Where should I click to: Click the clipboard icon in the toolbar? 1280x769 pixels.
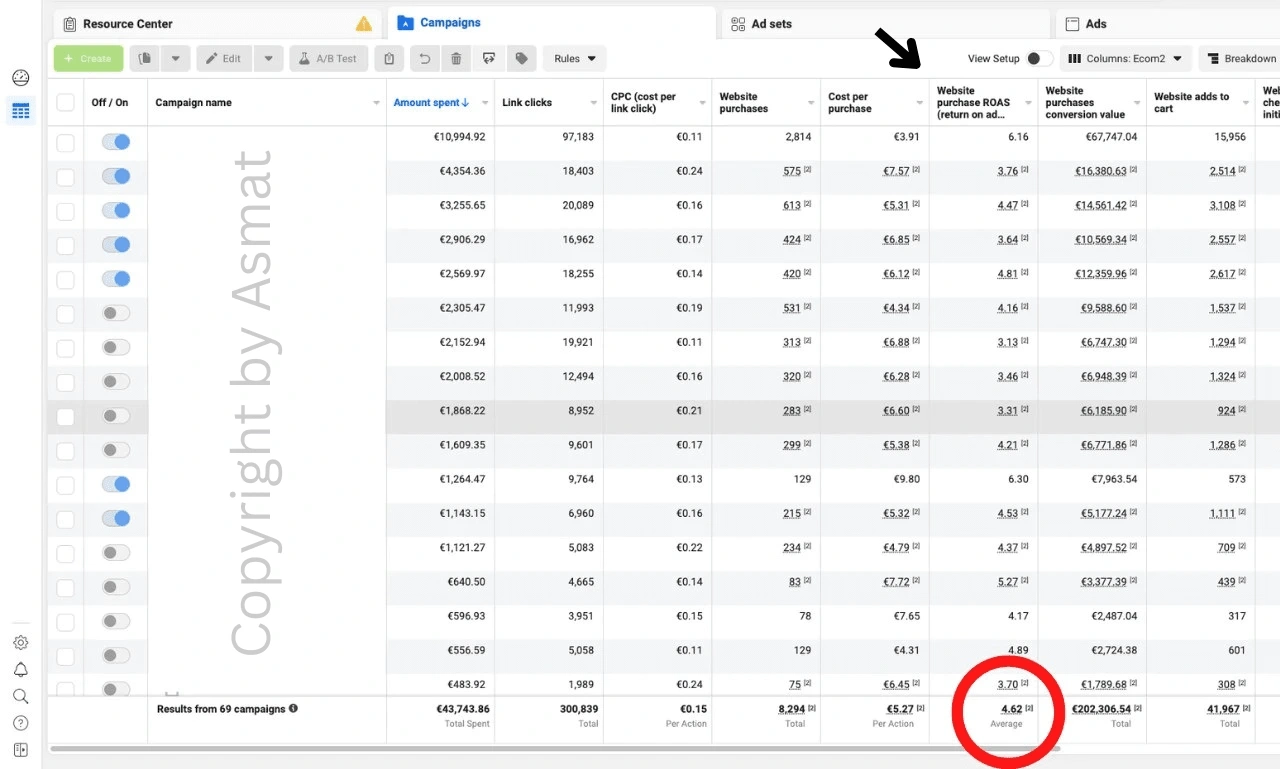(x=389, y=59)
